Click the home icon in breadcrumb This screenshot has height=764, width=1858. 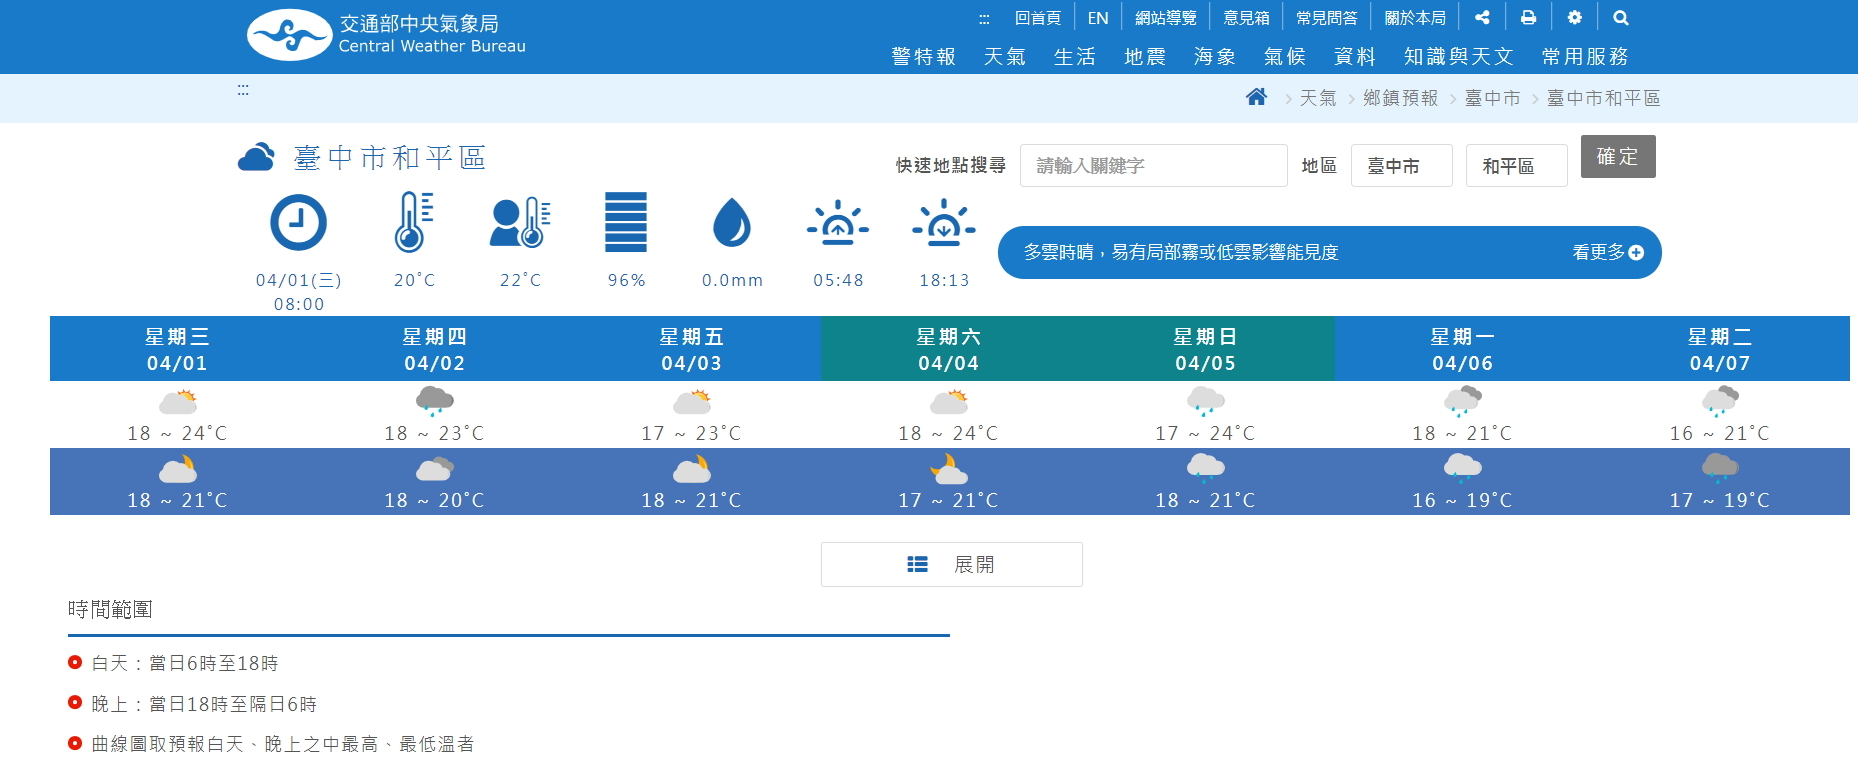click(x=1256, y=97)
